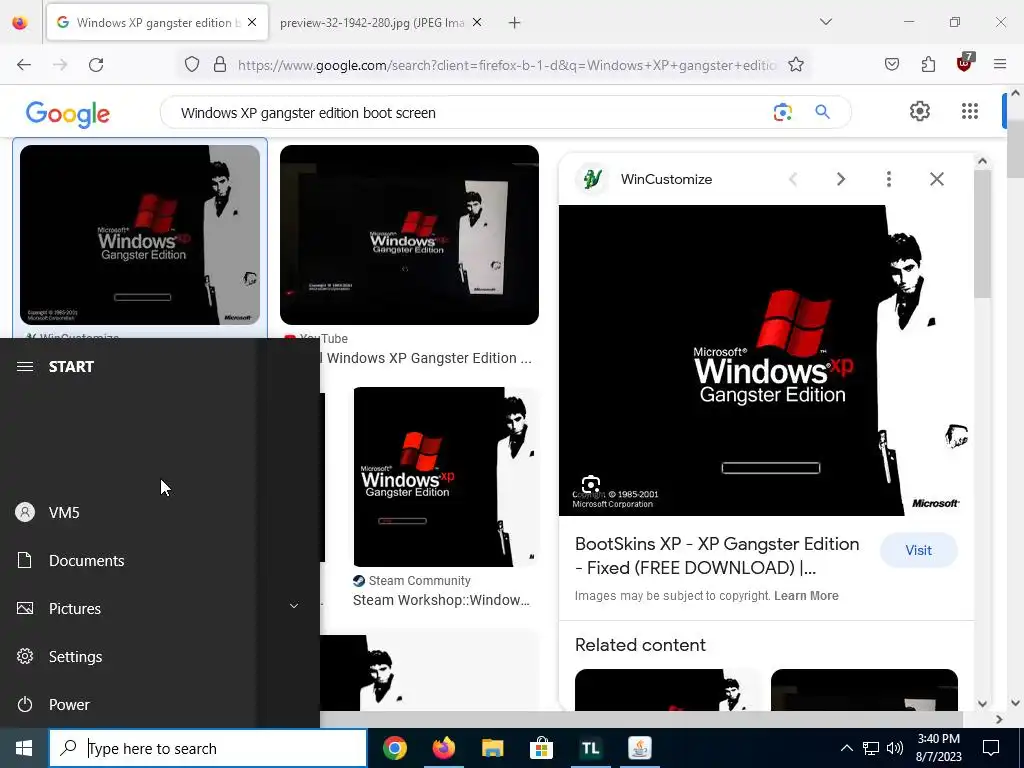Collapse the Start menu hamburger

25,366
